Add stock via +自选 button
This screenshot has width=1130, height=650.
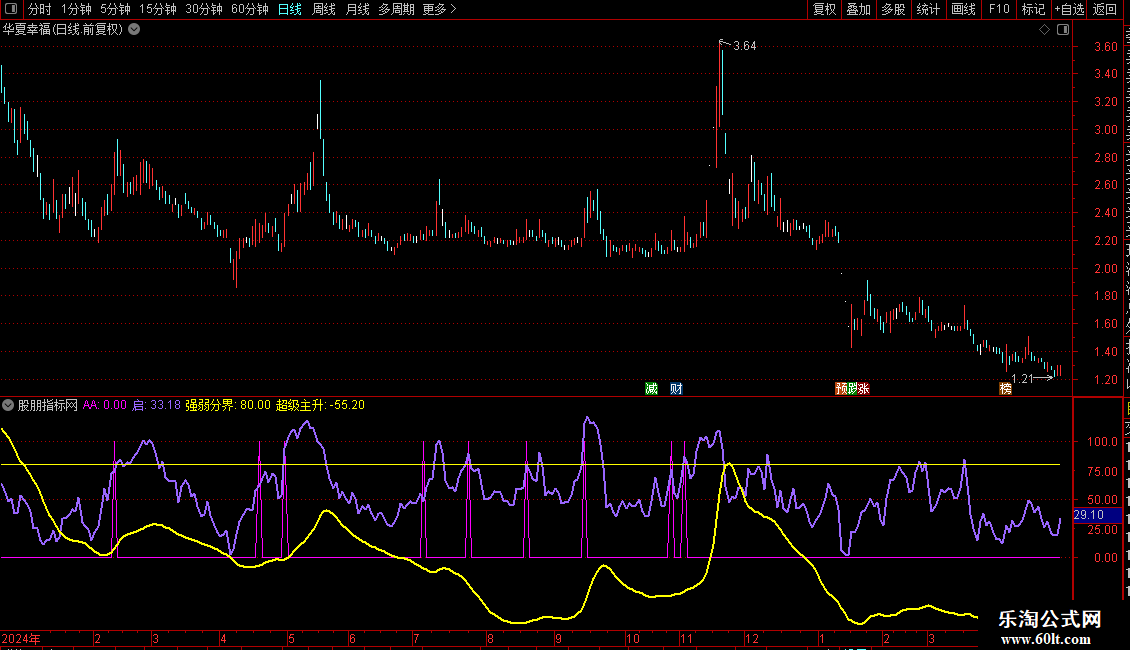coord(1069,9)
